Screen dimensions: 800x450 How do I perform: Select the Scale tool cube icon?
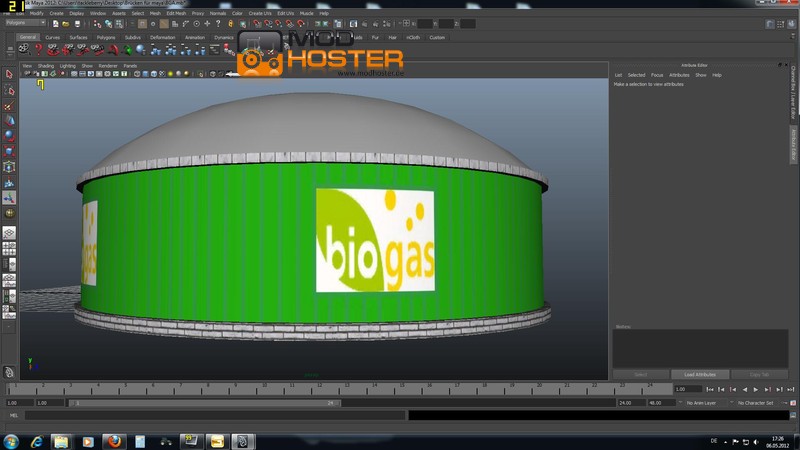[9, 152]
